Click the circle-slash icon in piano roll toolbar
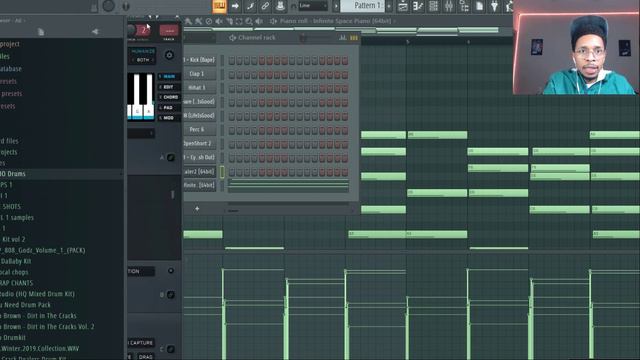This screenshot has width=640, height=360. [x=209, y=21]
